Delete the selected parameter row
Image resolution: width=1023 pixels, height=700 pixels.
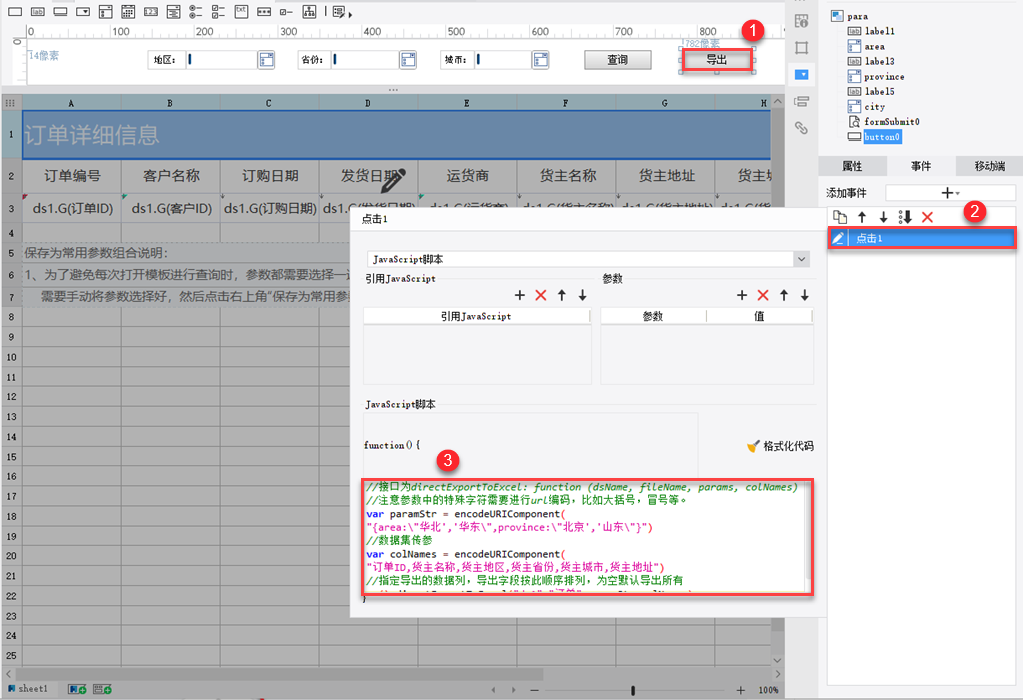(763, 296)
